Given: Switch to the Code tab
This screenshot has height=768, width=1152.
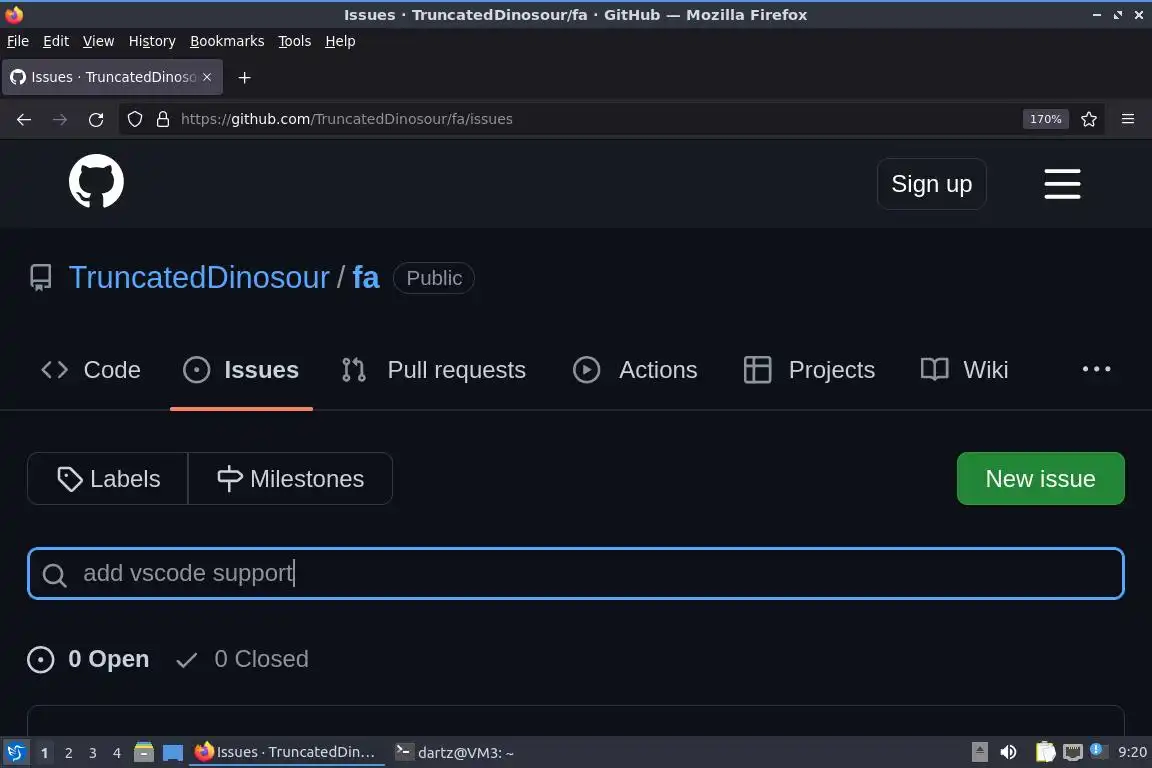Looking at the screenshot, I should [90, 370].
